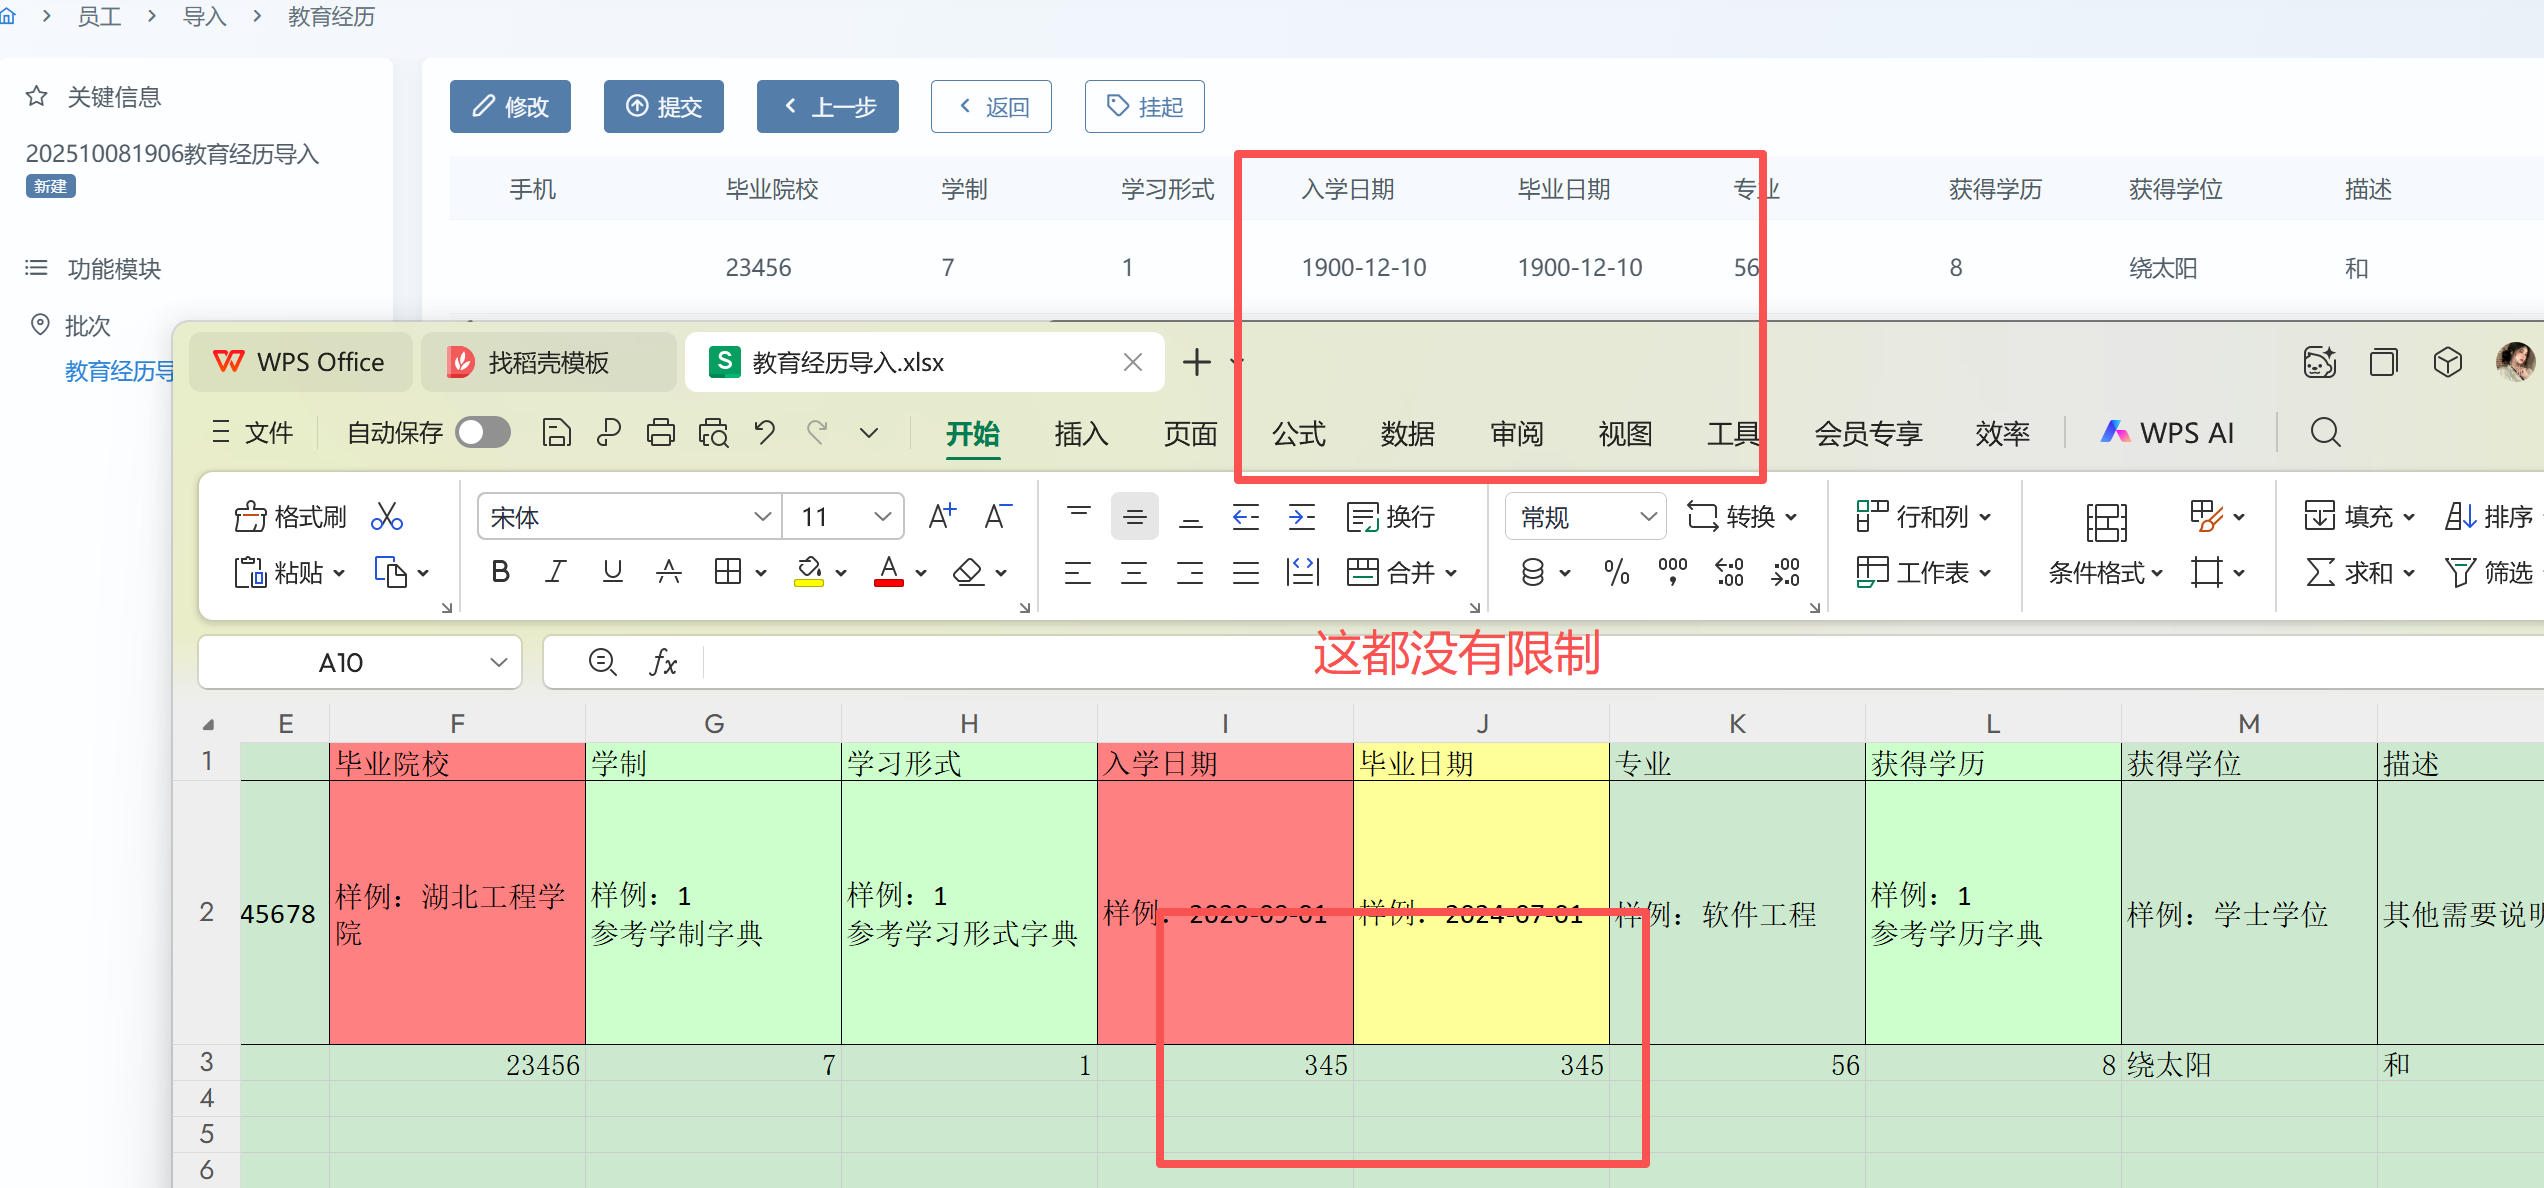Click the 提交 button
Viewport: 2544px width, 1188px height.
click(664, 106)
